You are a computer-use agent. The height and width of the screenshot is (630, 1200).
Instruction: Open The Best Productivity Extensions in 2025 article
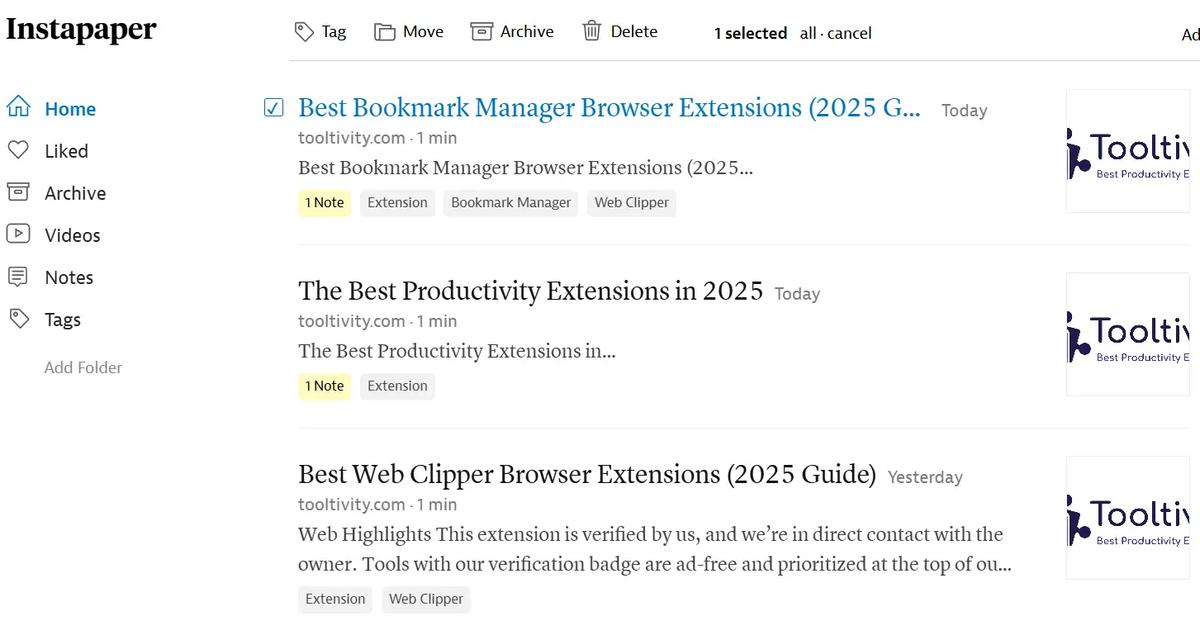[x=530, y=291]
